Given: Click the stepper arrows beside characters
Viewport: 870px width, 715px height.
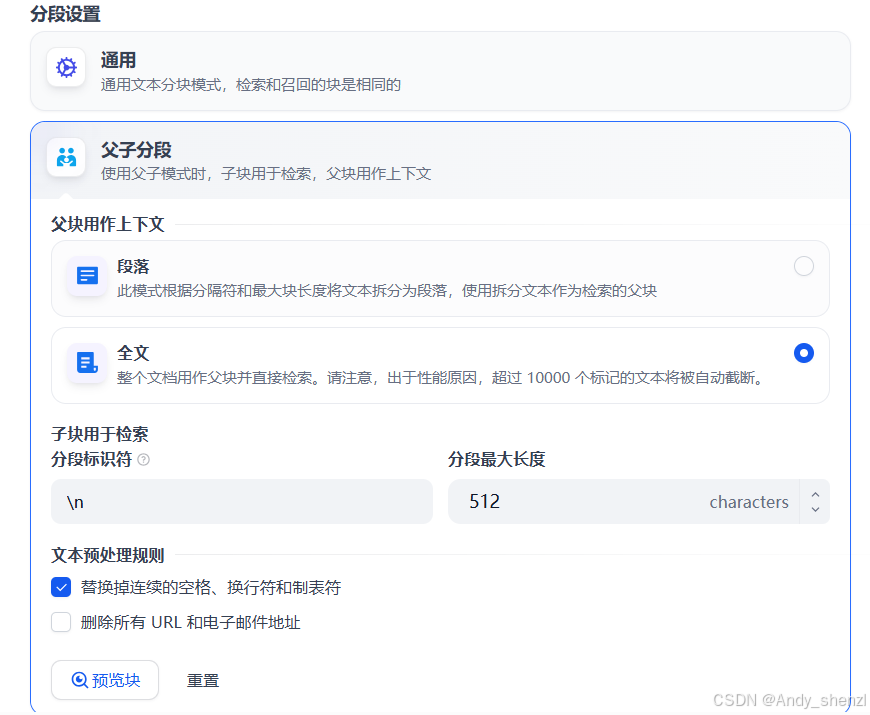Looking at the screenshot, I should (817, 501).
